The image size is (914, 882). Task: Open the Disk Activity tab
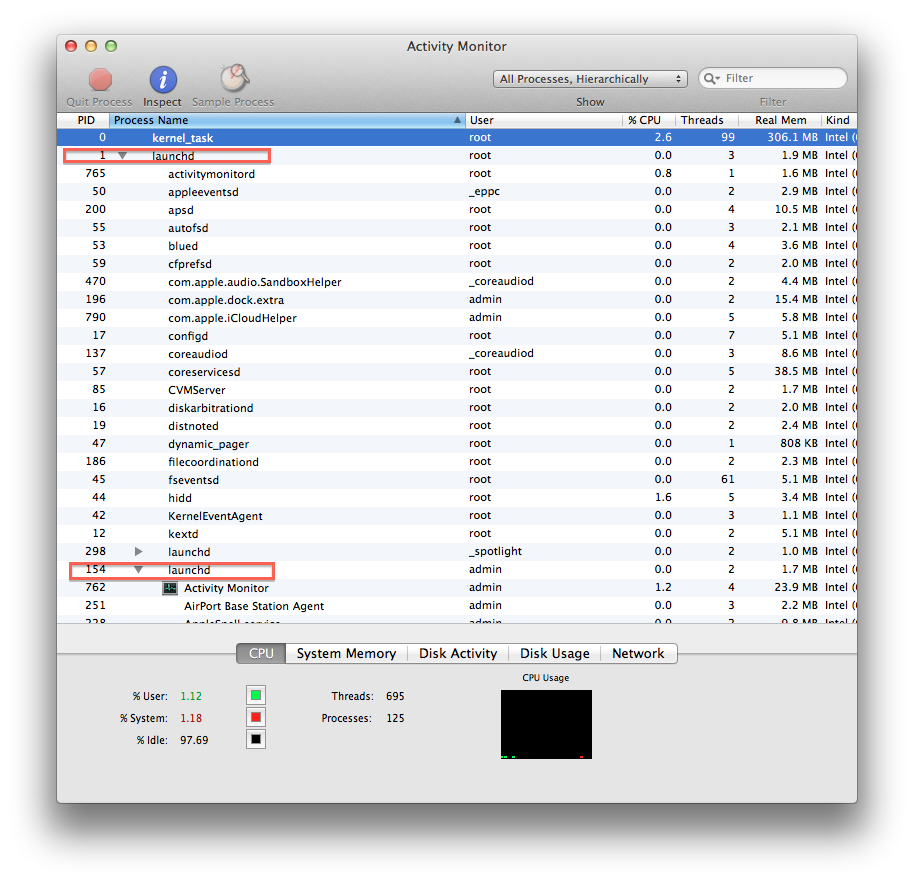458,653
